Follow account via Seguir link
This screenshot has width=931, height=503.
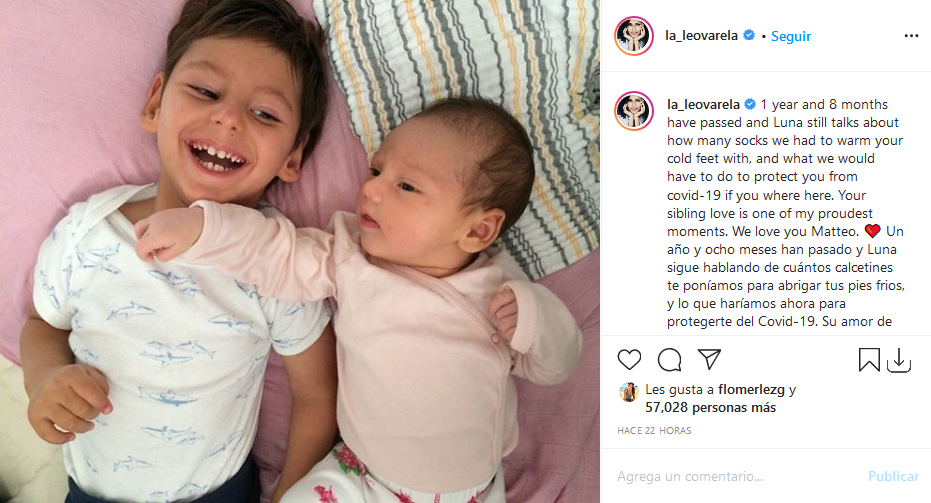coord(791,36)
